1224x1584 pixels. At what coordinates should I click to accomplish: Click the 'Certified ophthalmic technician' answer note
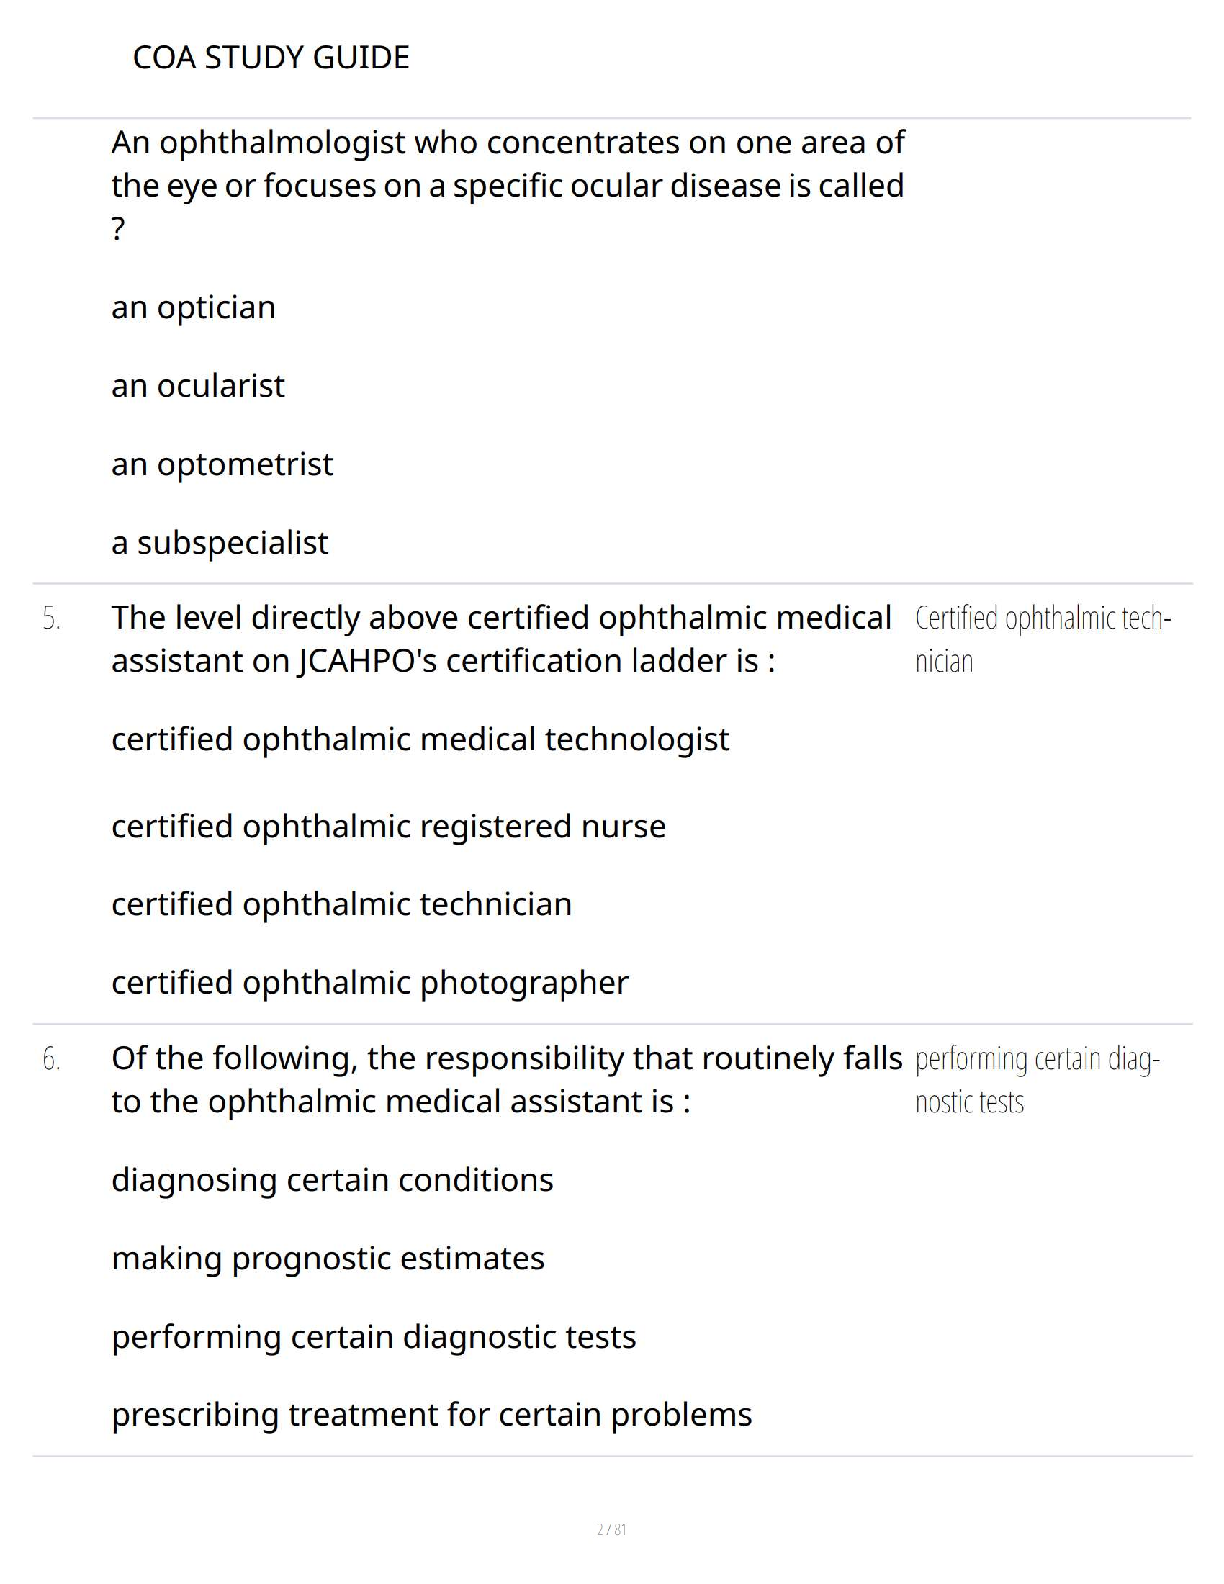pos(1042,640)
